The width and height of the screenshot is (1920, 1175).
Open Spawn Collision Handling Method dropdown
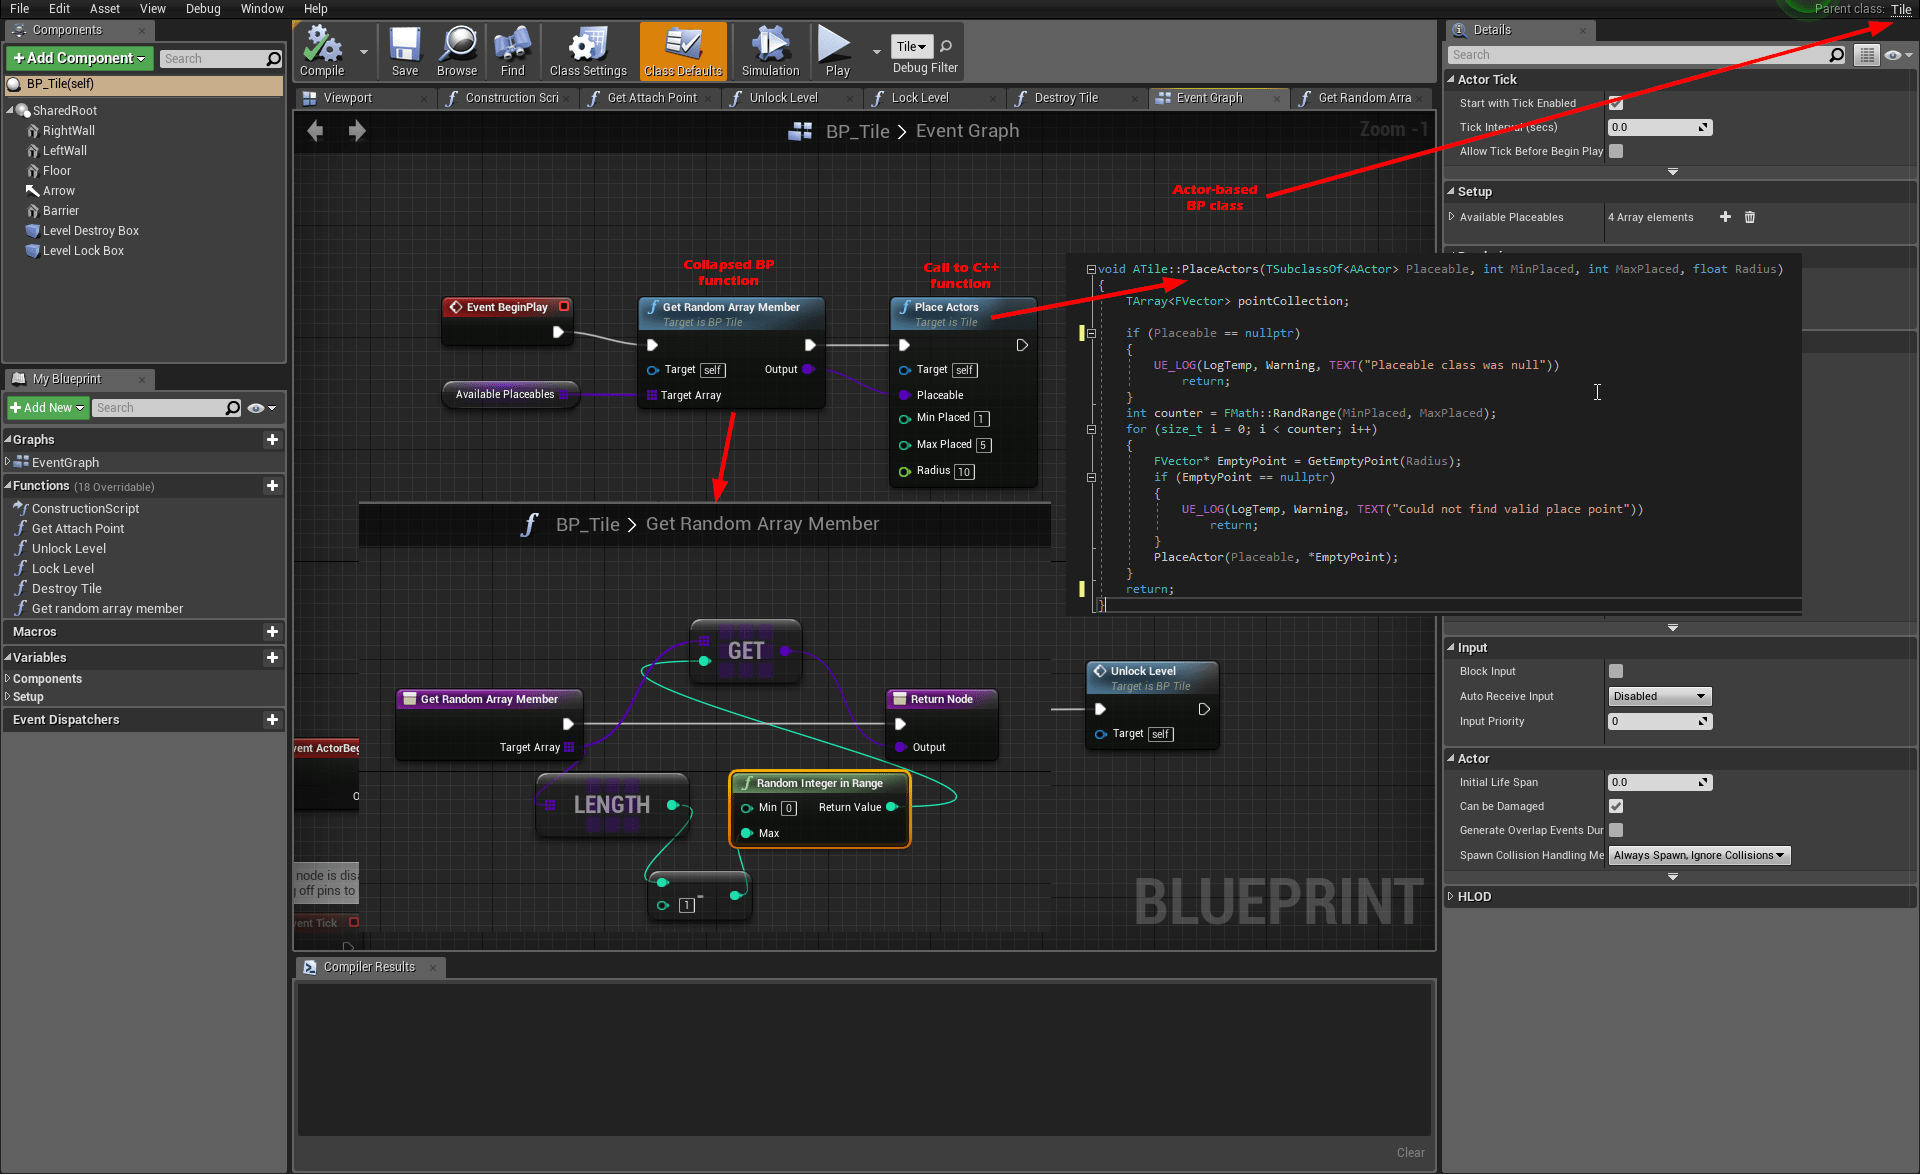(1698, 855)
